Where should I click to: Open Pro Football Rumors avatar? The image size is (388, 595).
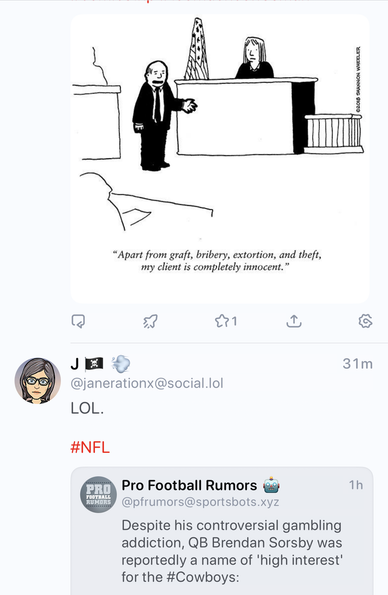pos(98,494)
